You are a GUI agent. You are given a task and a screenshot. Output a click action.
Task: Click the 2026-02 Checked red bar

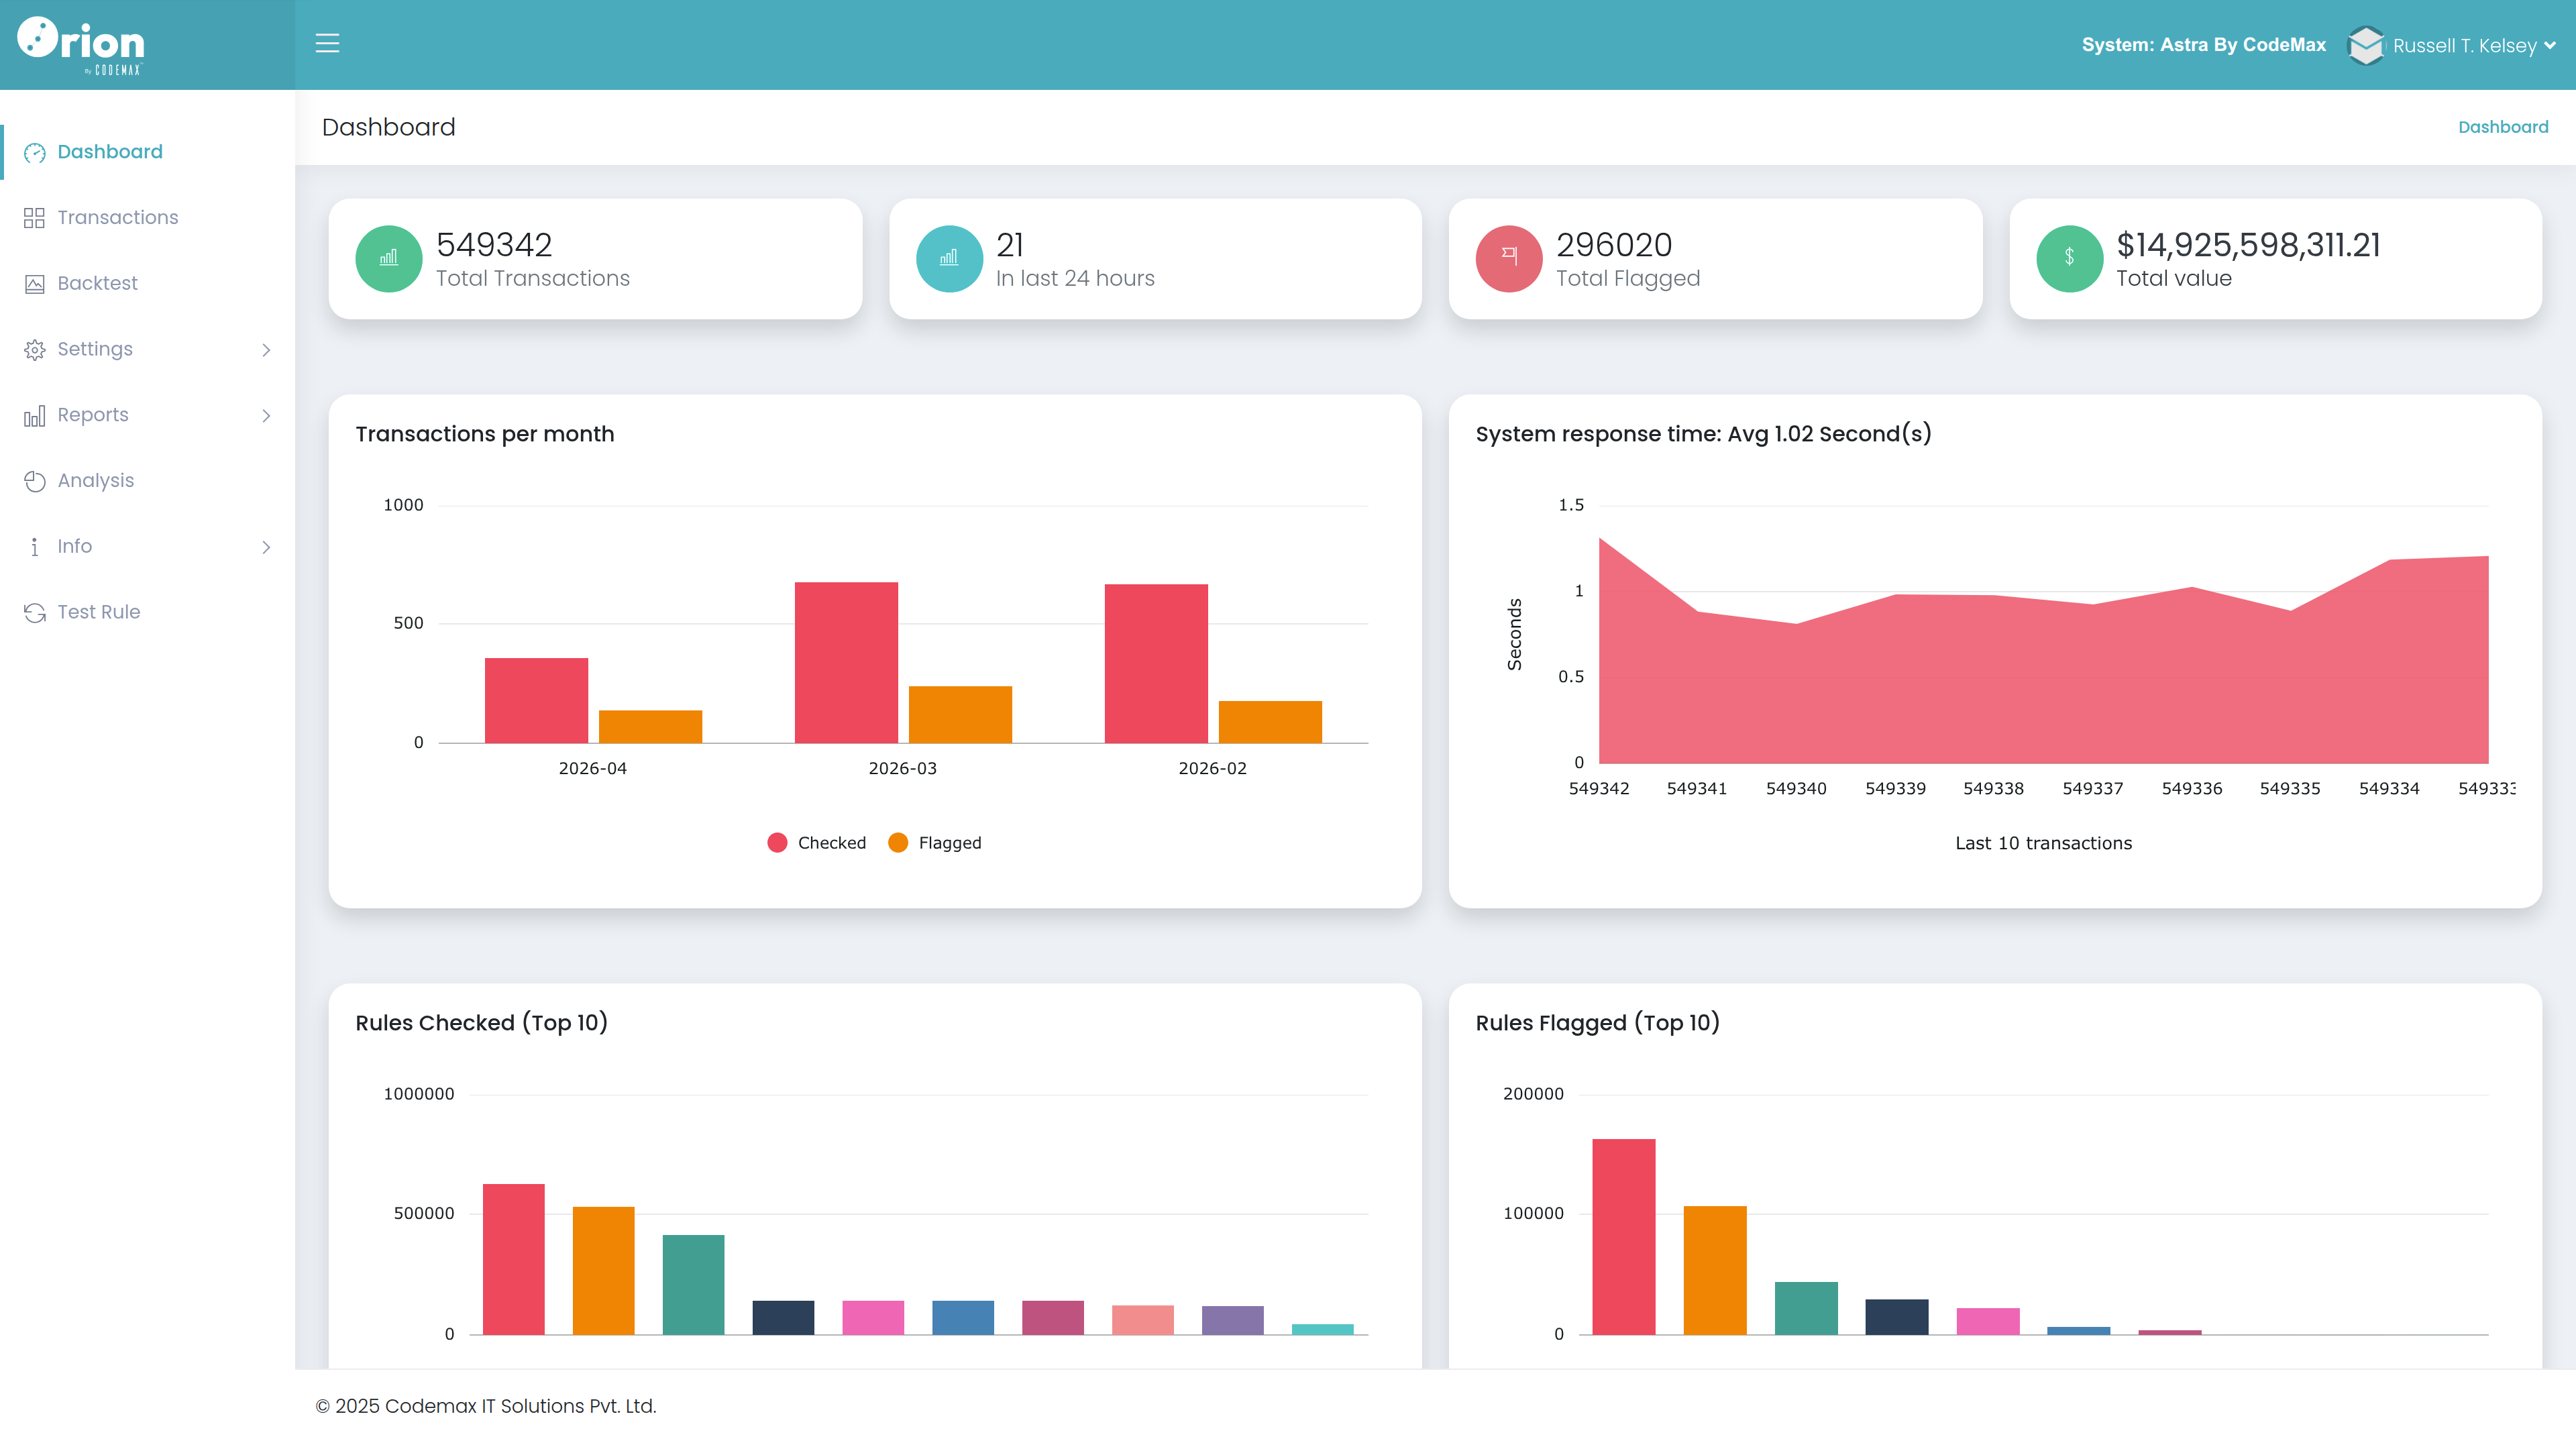pyautogui.click(x=1157, y=663)
